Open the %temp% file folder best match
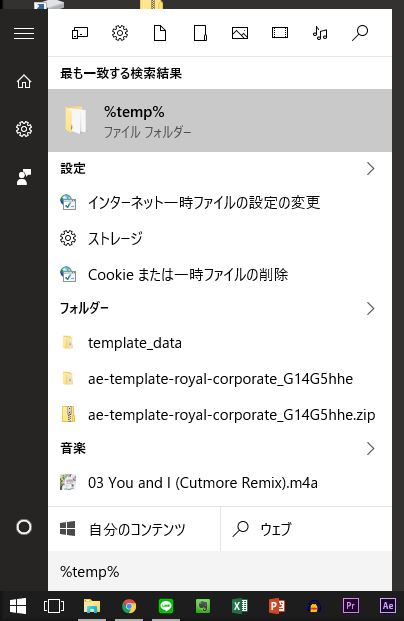The image size is (404, 621). (220, 120)
